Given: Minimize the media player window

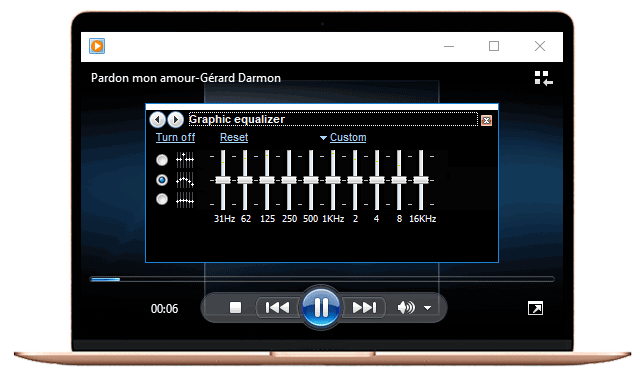Looking at the screenshot, I should (x=449, y=46).
